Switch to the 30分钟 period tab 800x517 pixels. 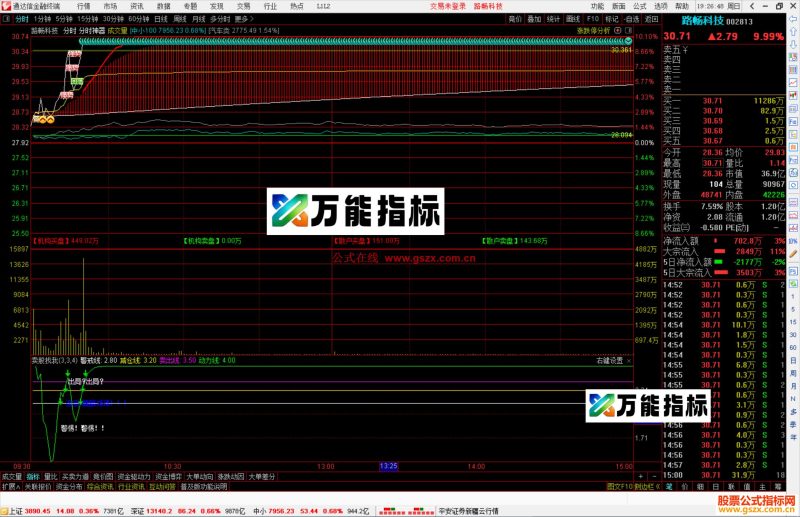point(113,19)
